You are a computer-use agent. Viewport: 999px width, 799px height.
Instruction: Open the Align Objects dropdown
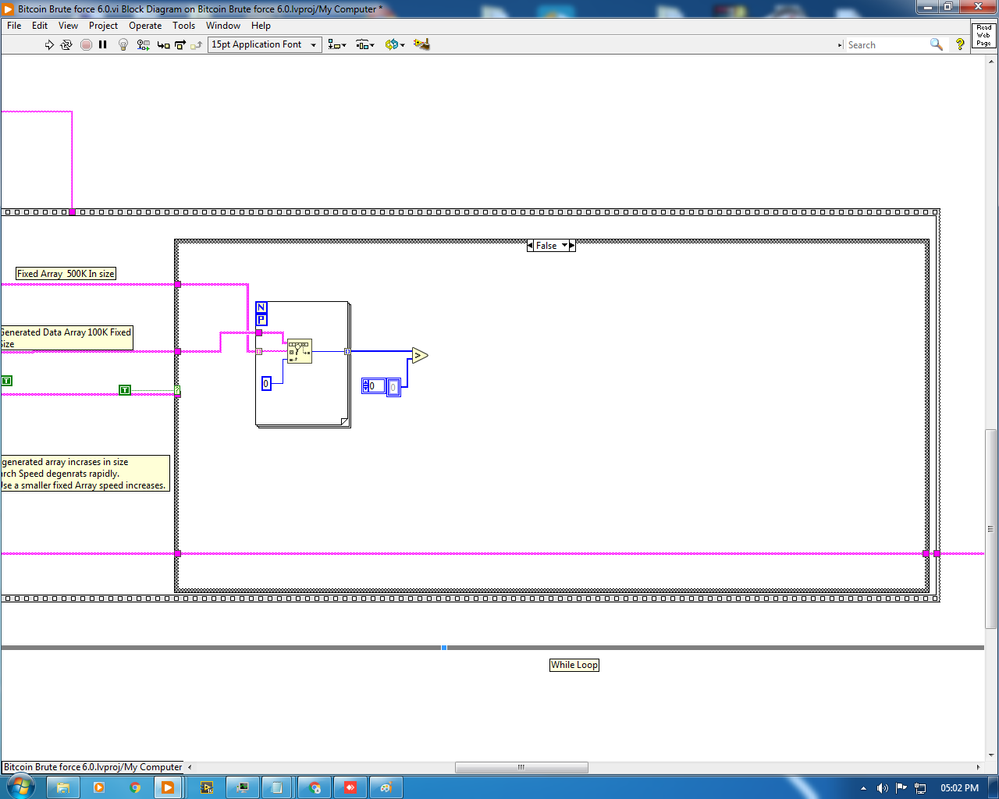point(337,45)
